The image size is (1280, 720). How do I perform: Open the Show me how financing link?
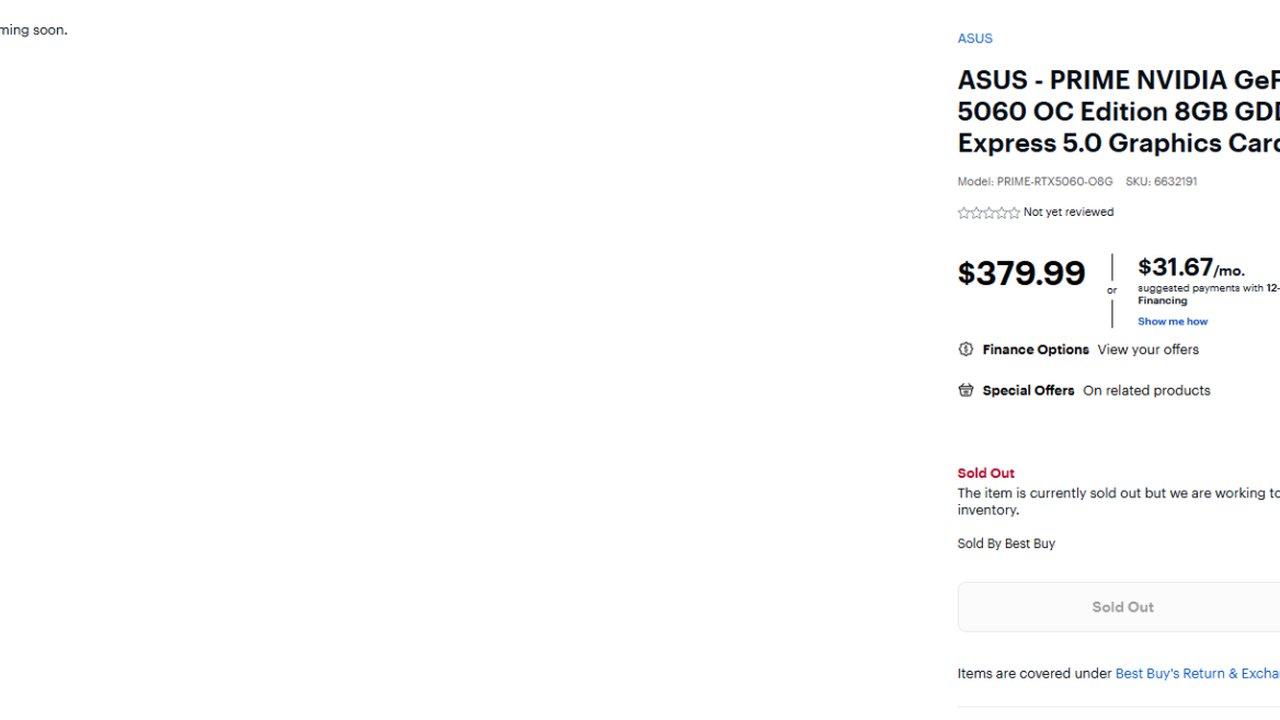(x=1172, y=321)
